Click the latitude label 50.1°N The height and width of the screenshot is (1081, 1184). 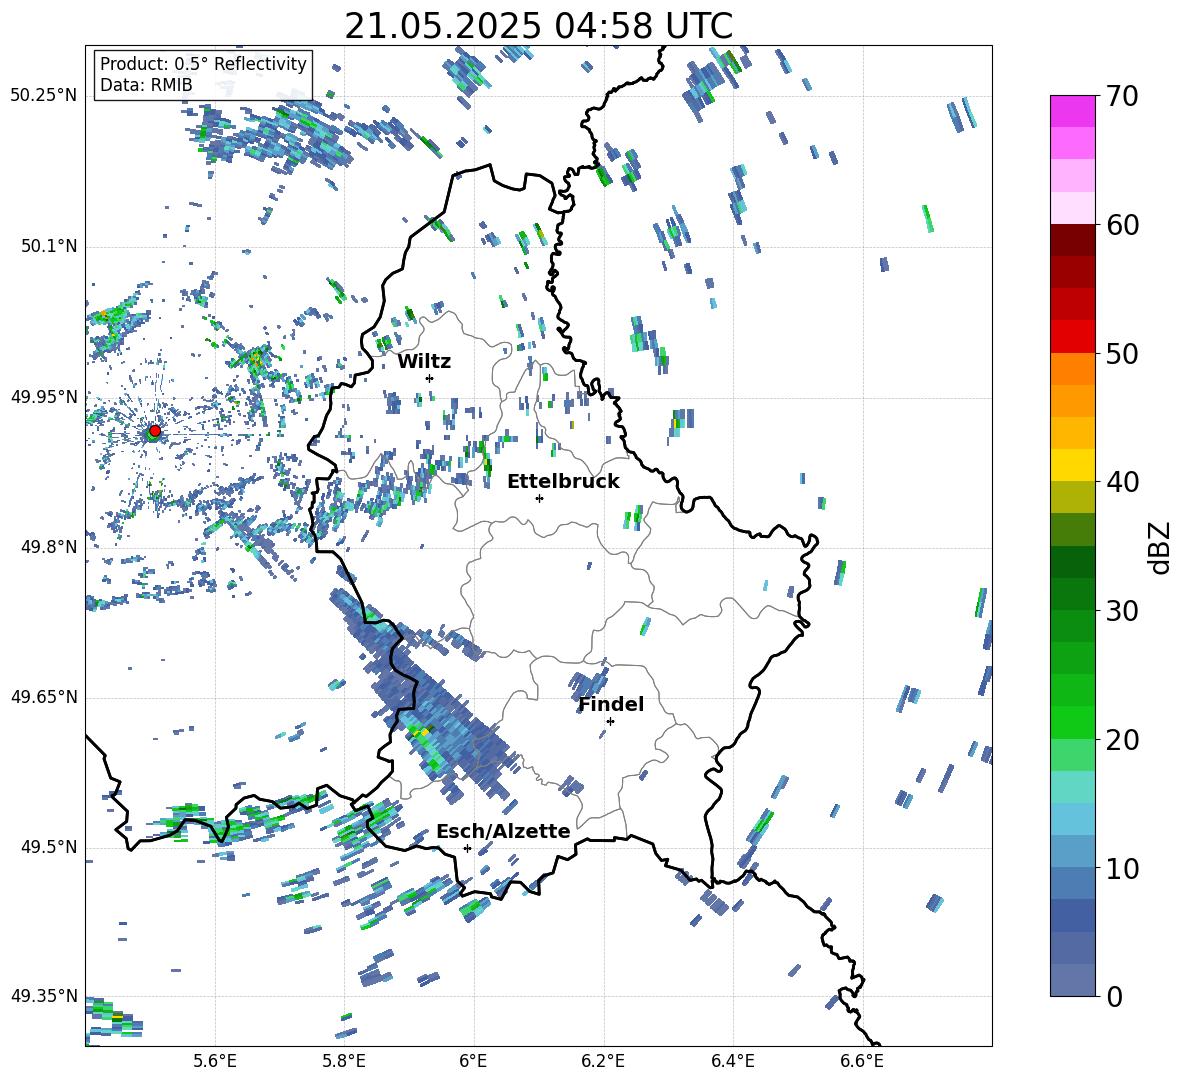point(48,247)
